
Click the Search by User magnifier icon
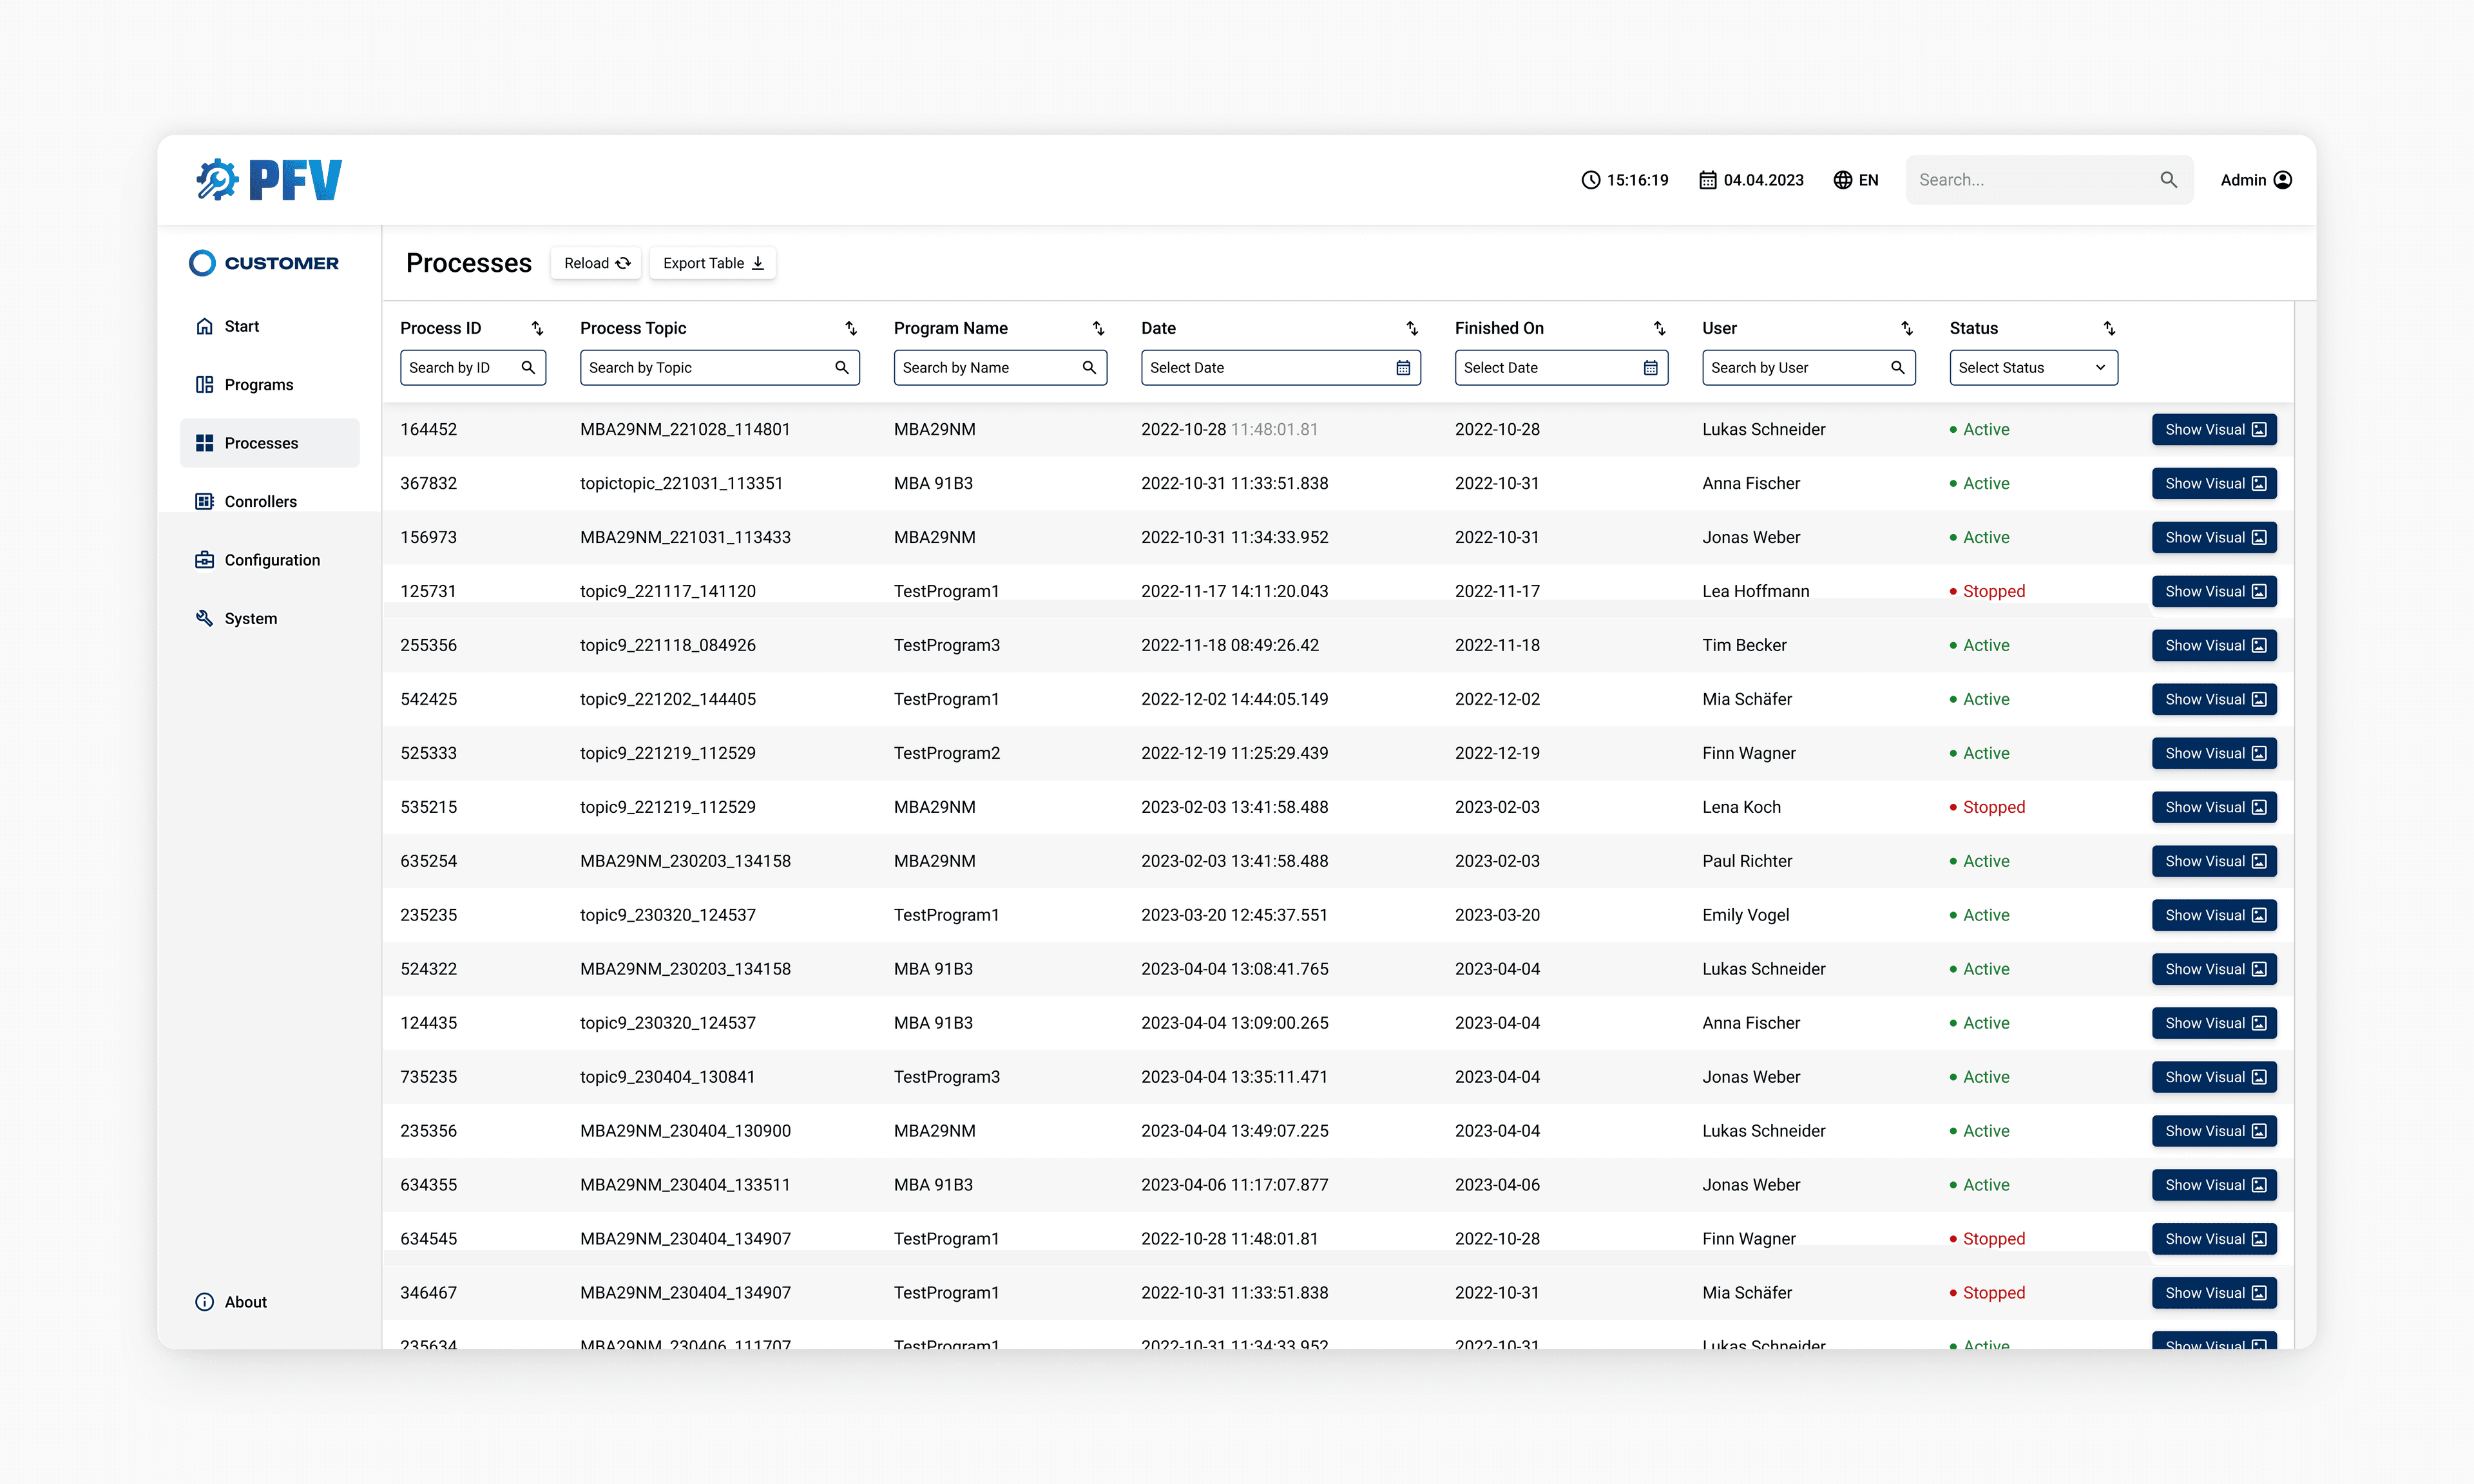click(1898, 367)
